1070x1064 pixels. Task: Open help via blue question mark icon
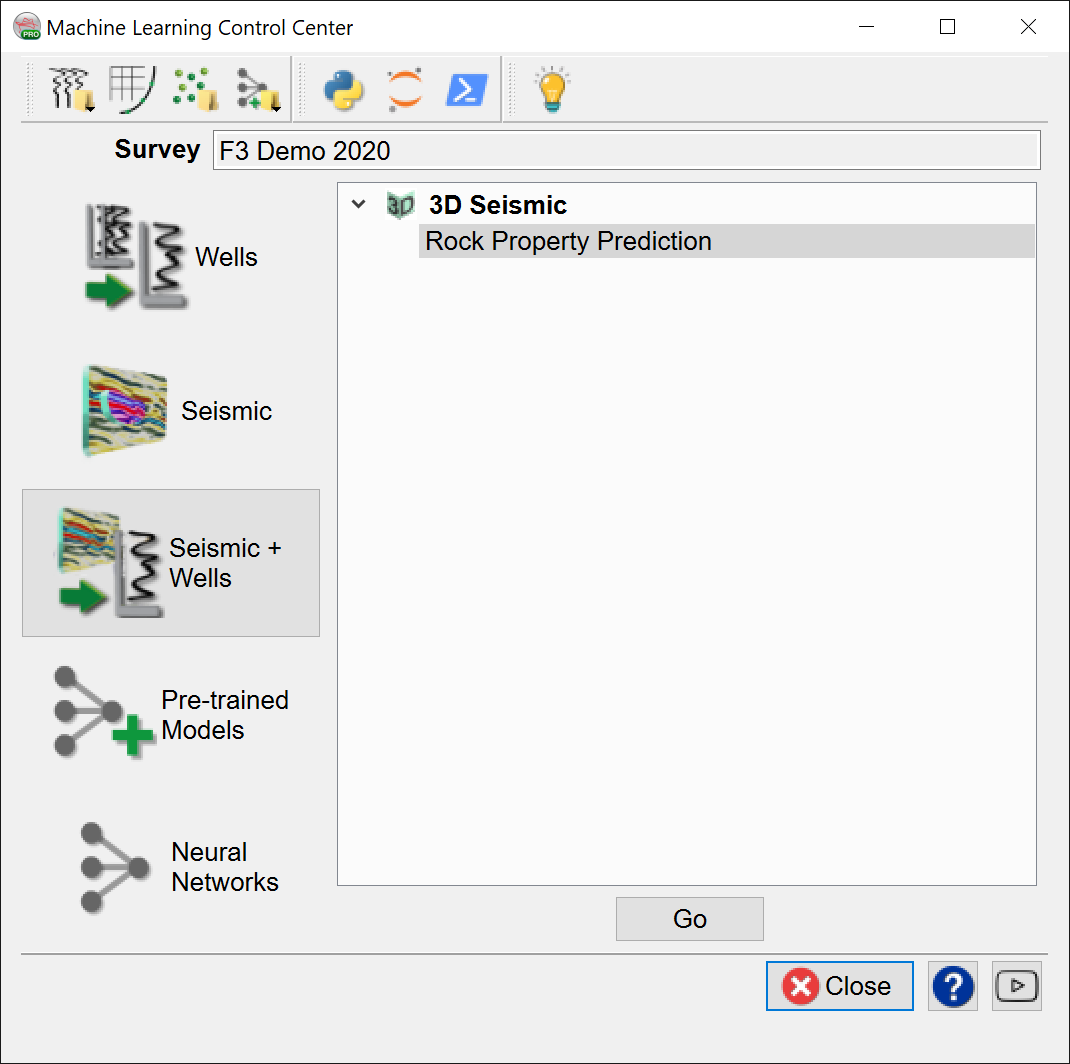pyautogui.click(x=953, y=987)
